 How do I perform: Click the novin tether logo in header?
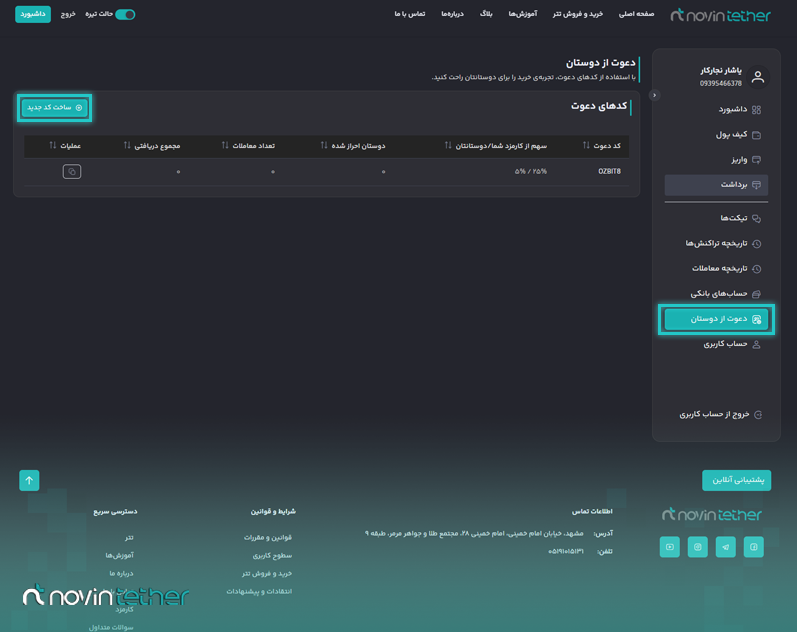click(720, 15)
